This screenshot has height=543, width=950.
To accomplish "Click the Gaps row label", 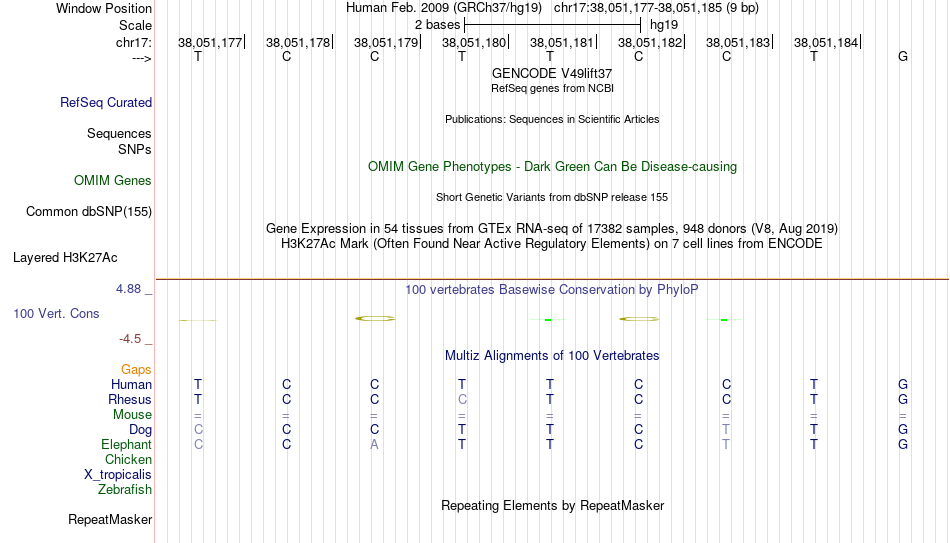I will point(136,370).
